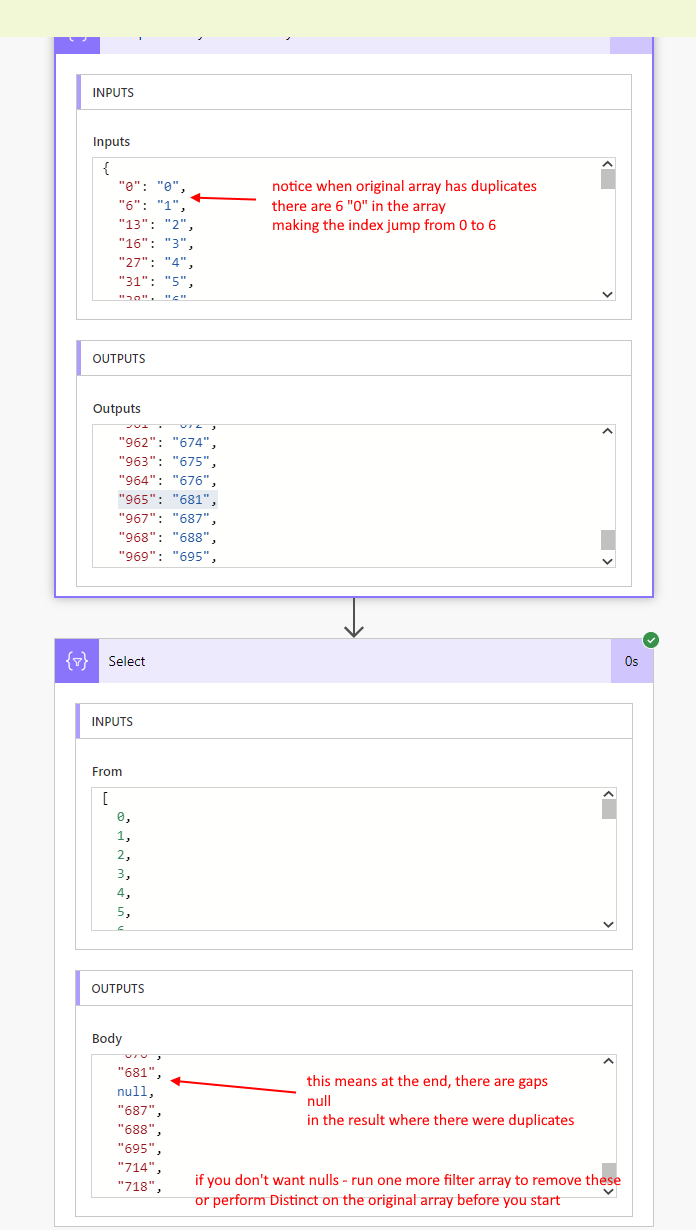The image size is (696, 1230).
Task: Click the "6": "1" line in top Inputs box
Action: pyautogui.click(x=152, y=205)
